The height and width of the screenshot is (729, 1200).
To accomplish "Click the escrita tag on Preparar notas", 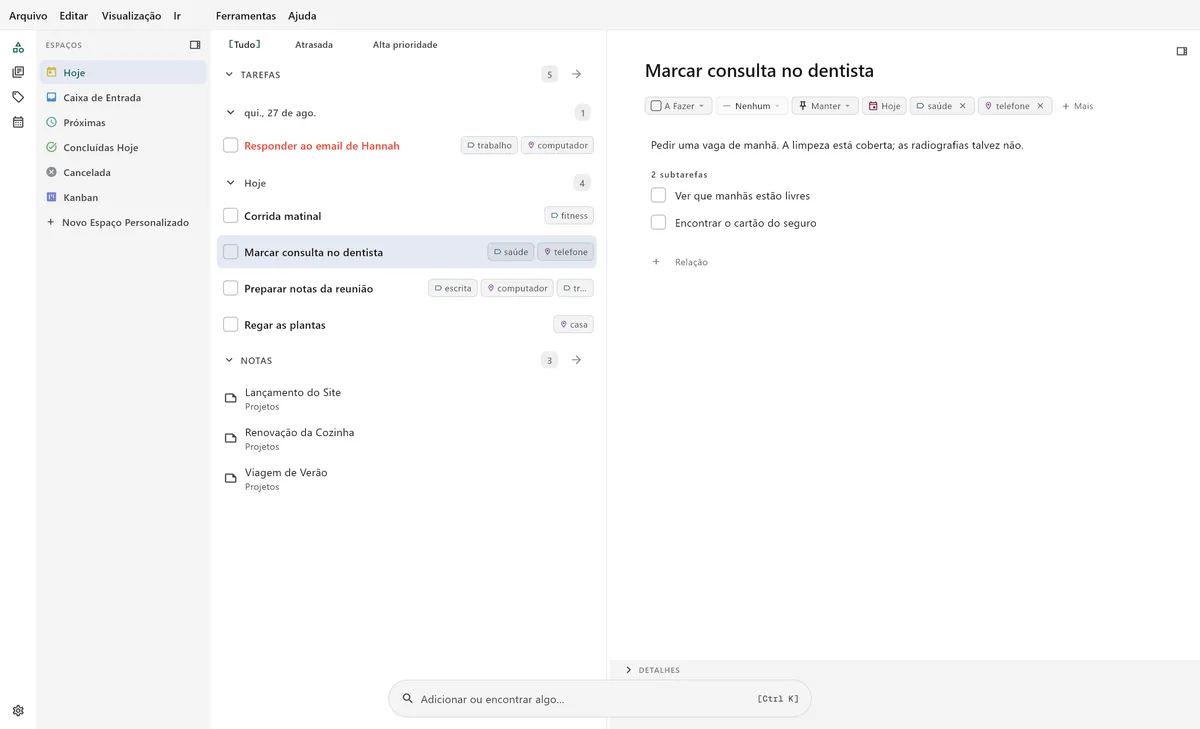I will point(453,288).
